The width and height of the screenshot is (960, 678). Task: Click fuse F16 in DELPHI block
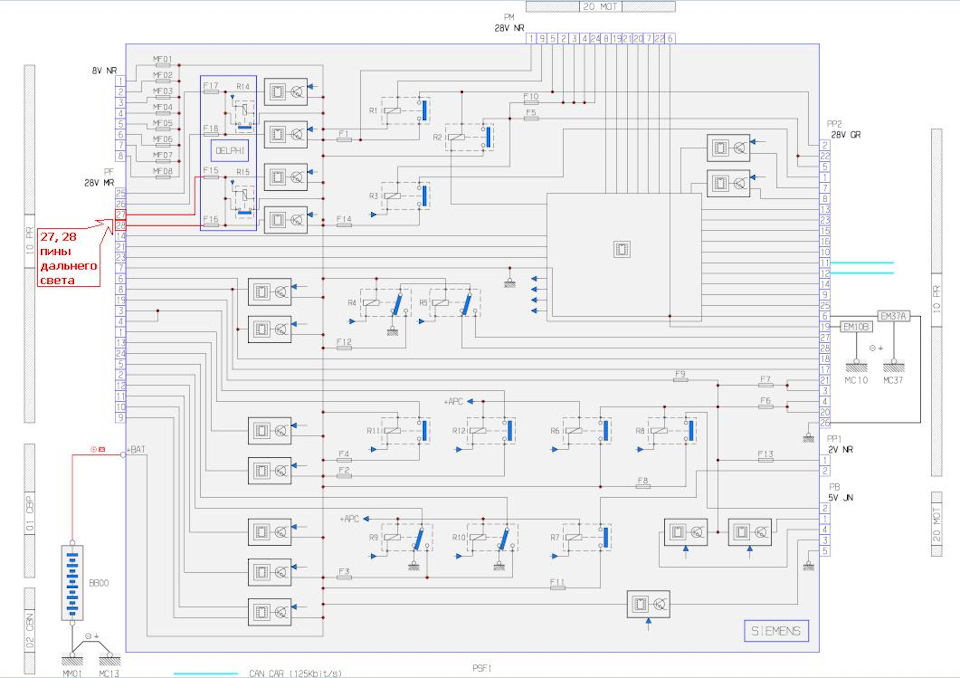(211, 225)
